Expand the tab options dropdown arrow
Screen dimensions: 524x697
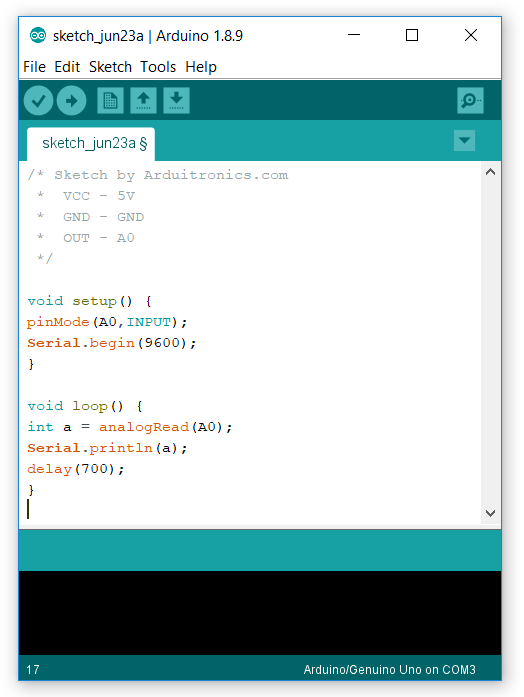[x=464, y=140]
